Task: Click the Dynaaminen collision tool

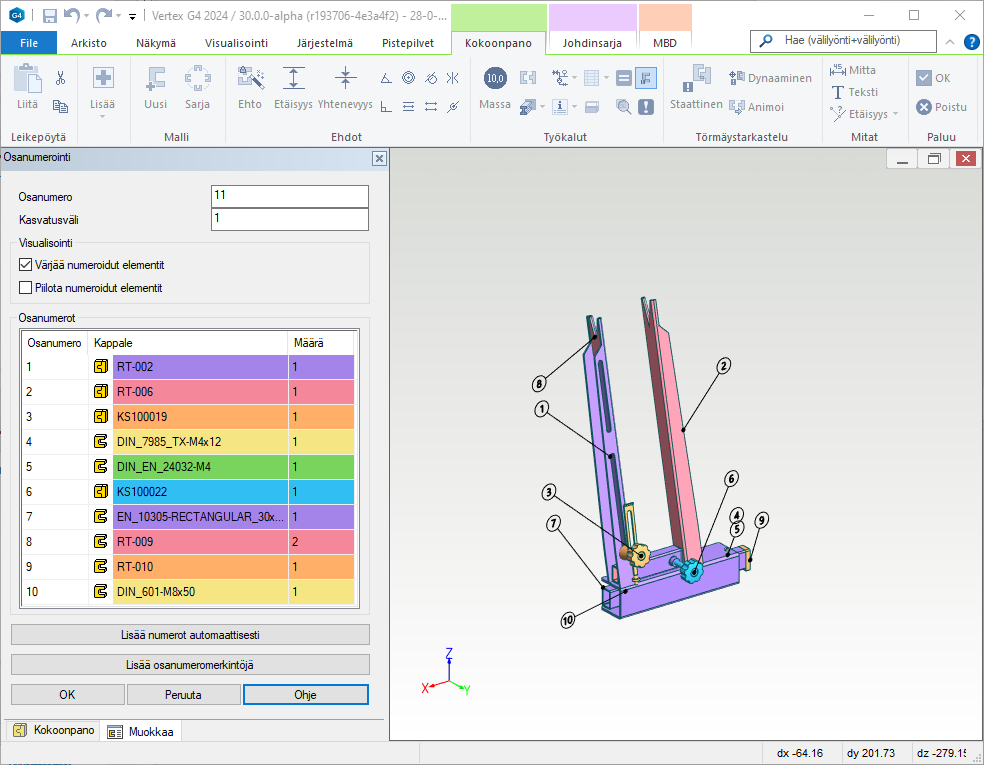Action: pyautogui.click(x=770, y=78)
